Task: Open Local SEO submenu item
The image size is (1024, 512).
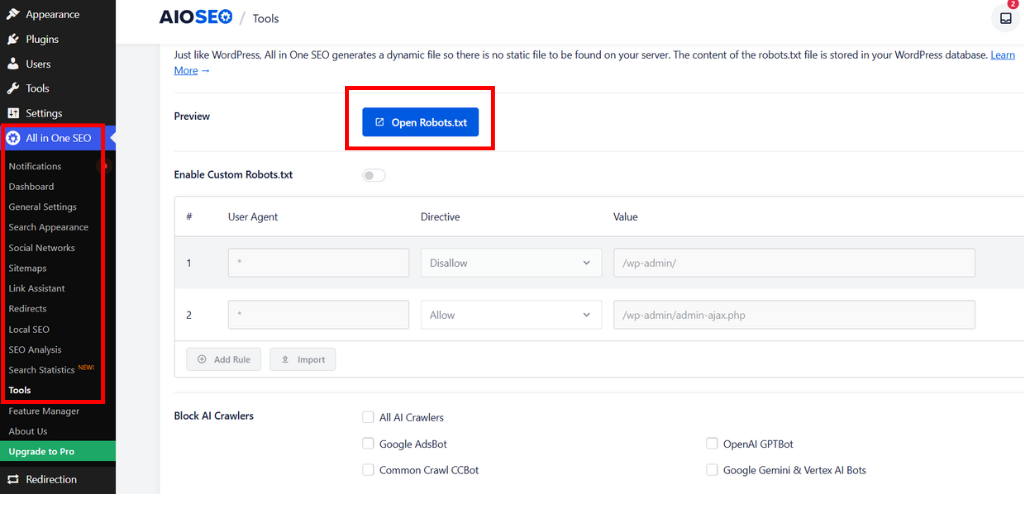Action: [29, 330]
